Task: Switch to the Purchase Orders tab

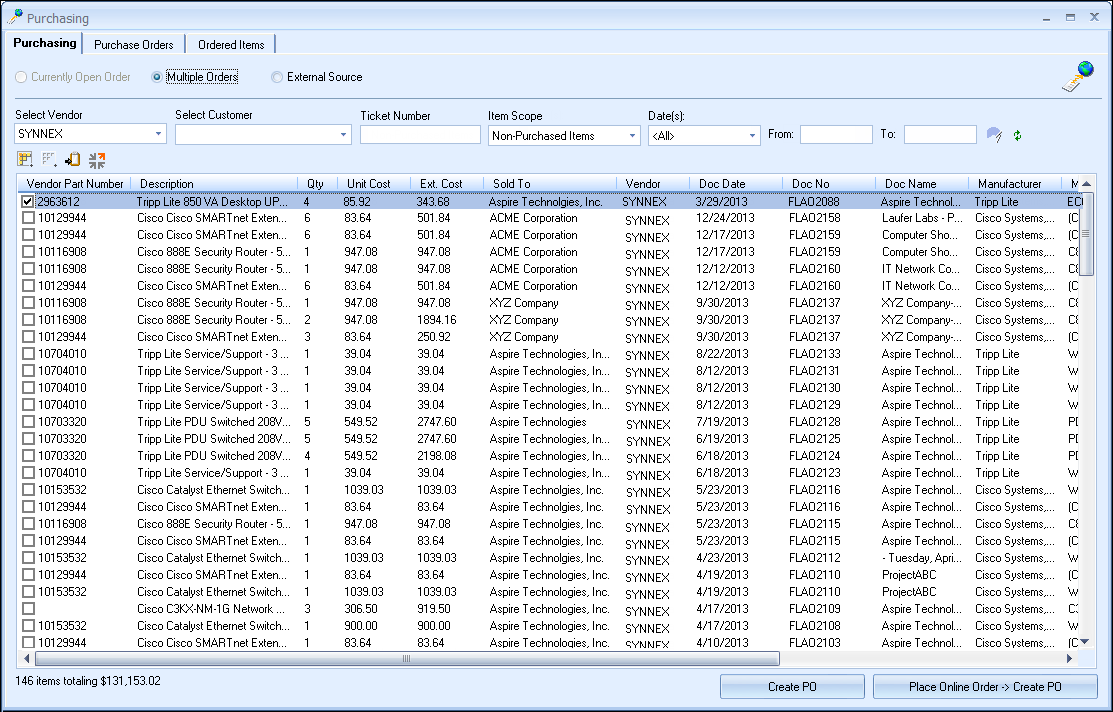Action: [x=133, y=44]
